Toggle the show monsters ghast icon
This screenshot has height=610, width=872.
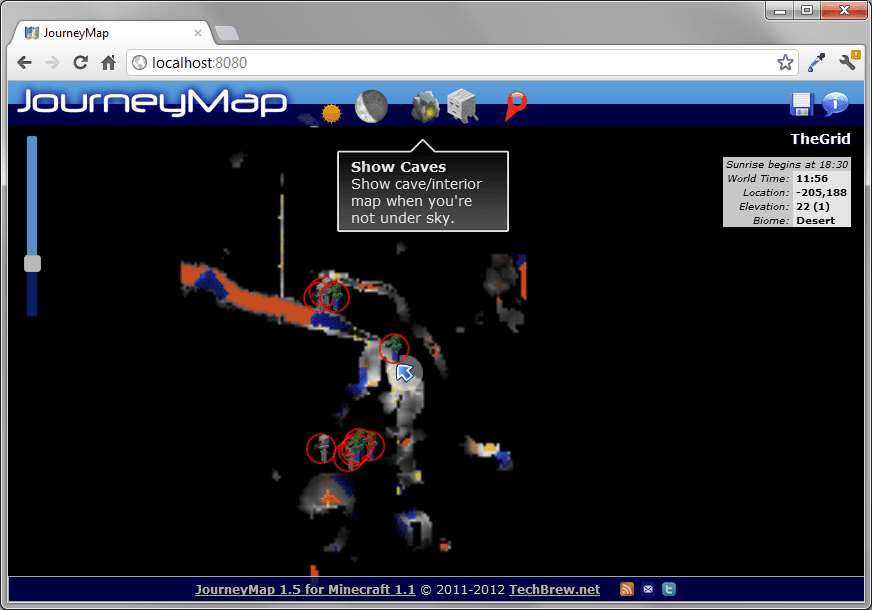pos(463,105)
